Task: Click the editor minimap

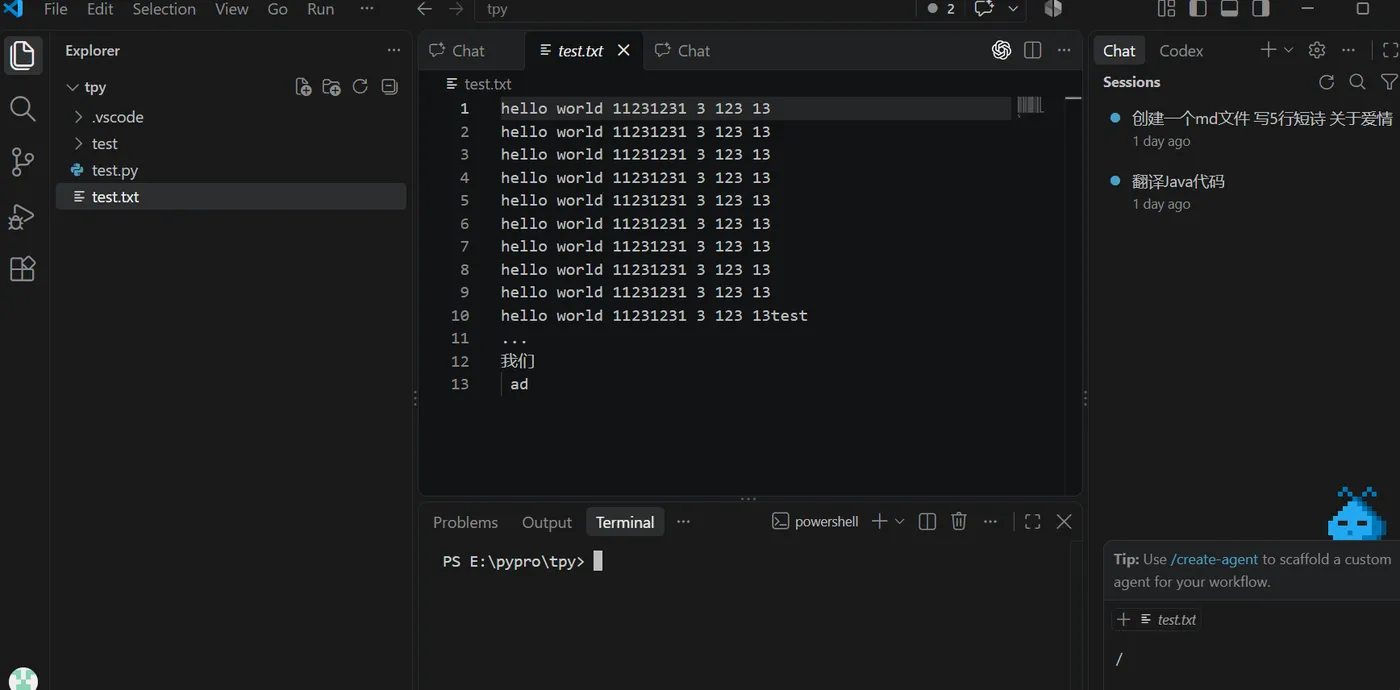Action: click(x=1030, y=105)
